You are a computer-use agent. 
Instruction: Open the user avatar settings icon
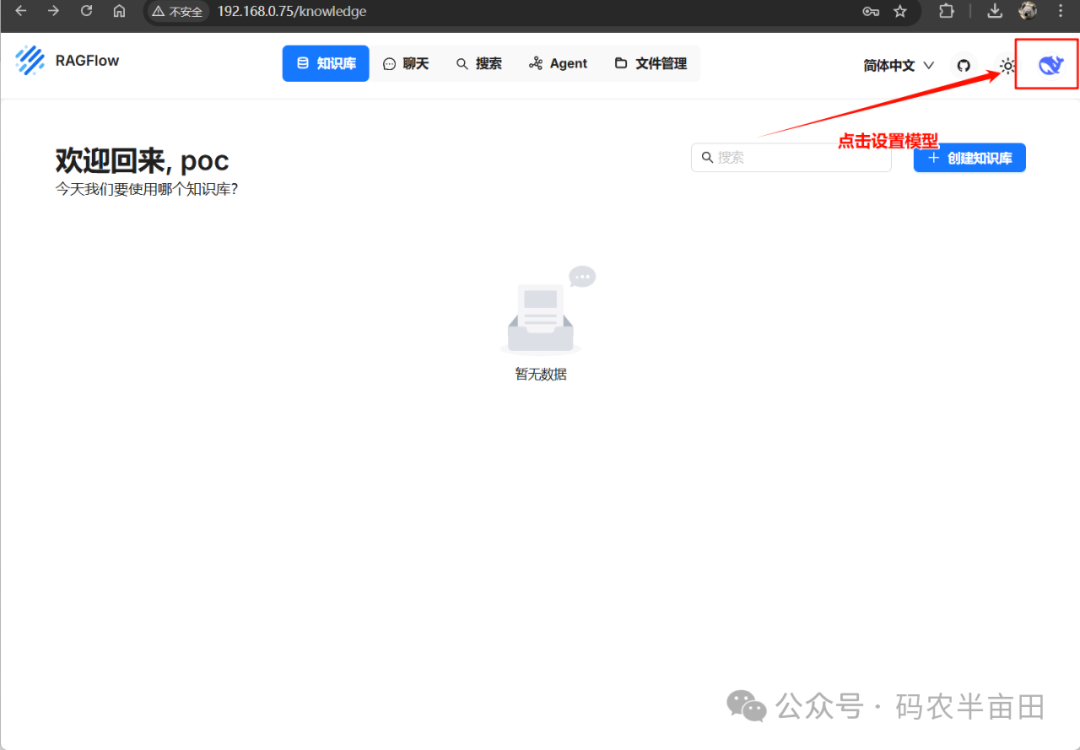pos(1049,65)
